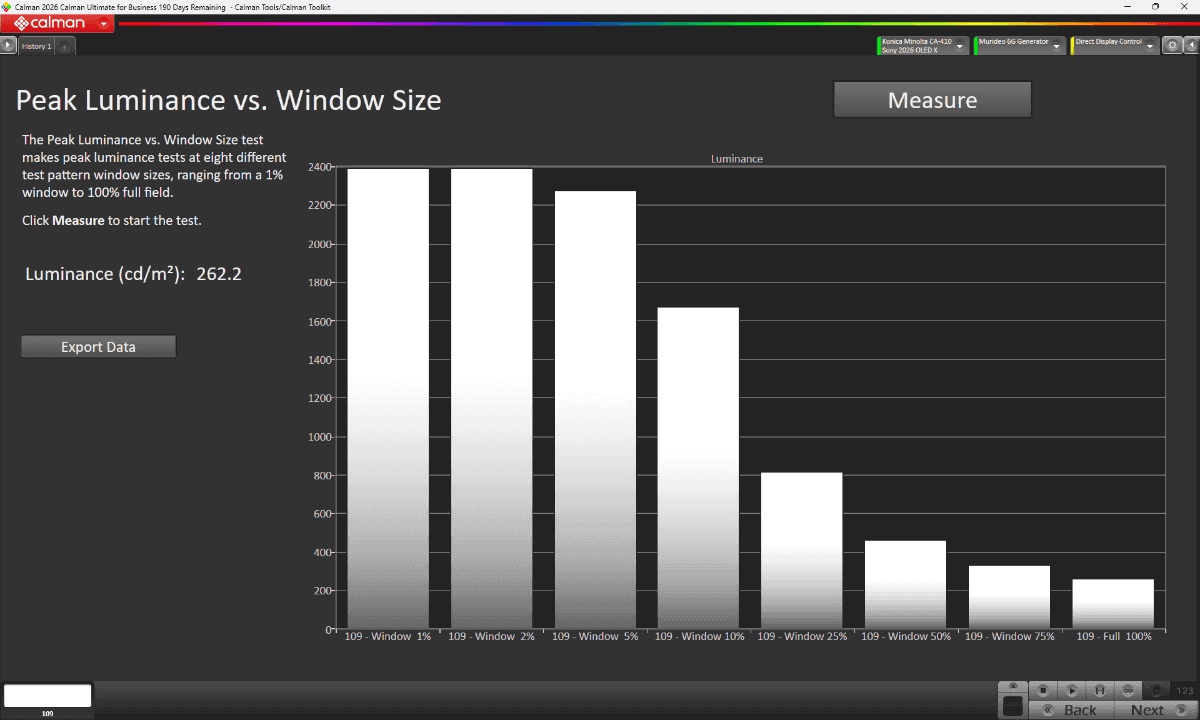Click the play arrow beside History 1
The width and height of the screenshot is (1200, 720).
pyautogui.click(x=9, y=45)
